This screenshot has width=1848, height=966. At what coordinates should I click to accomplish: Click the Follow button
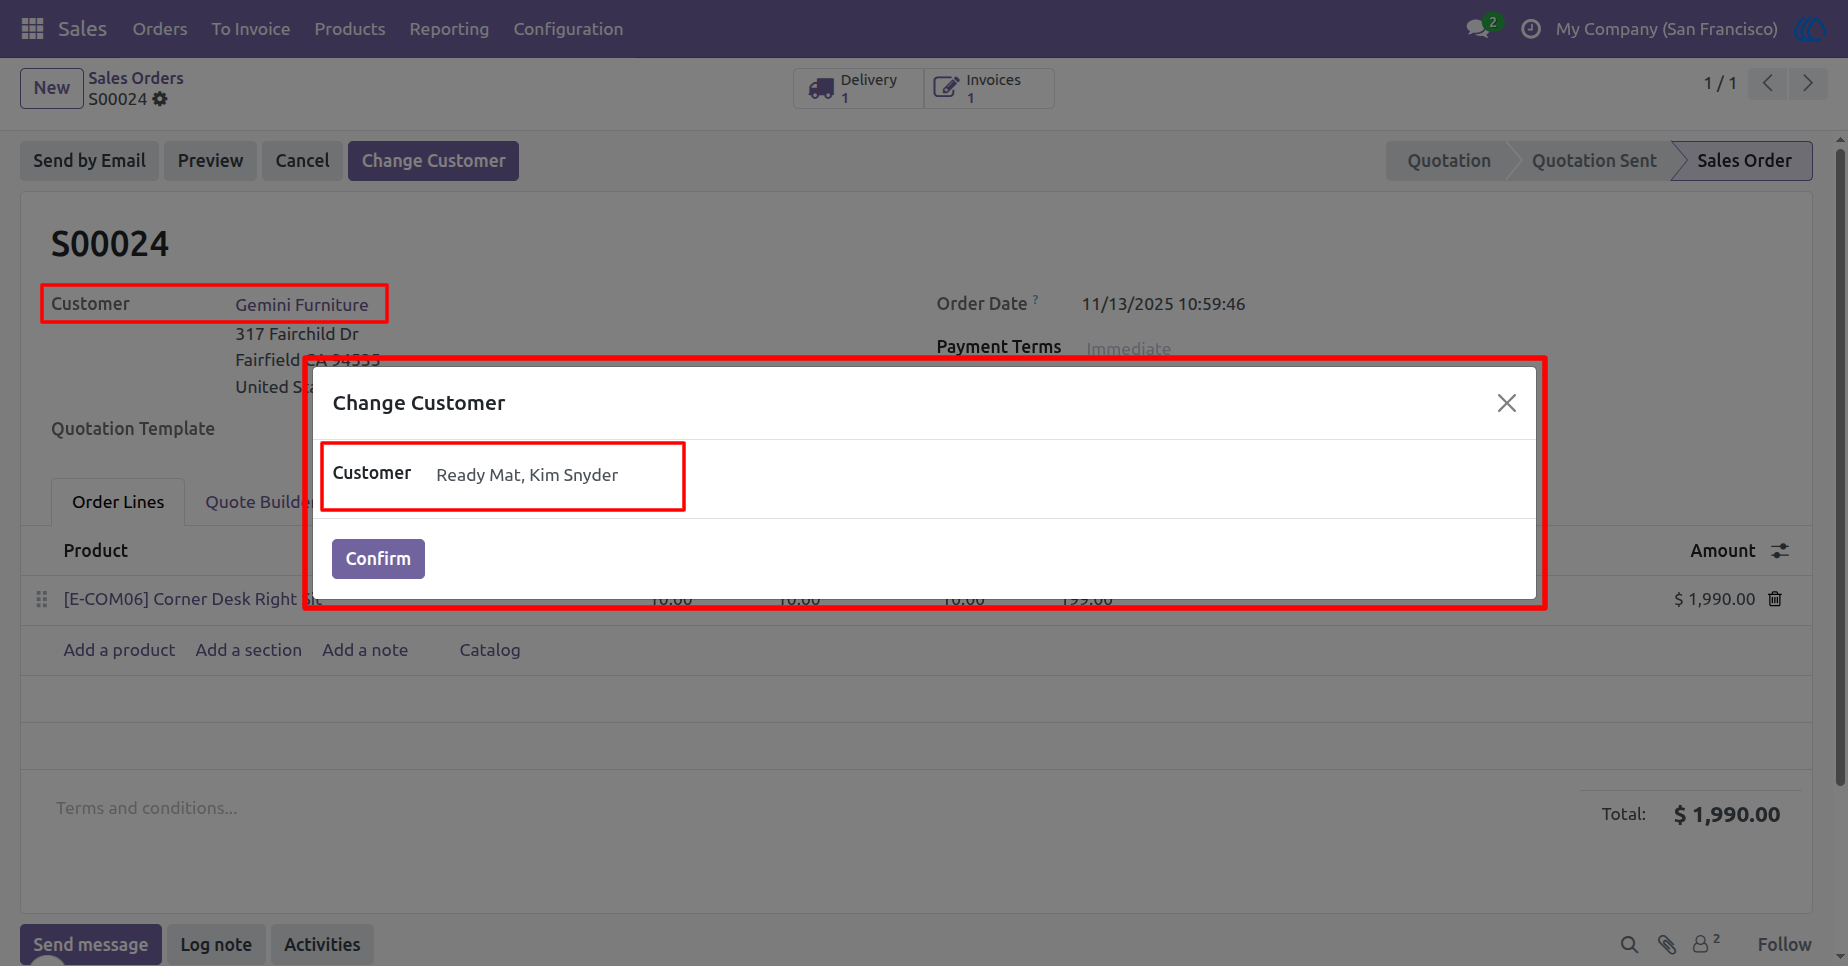point(1784,944)
